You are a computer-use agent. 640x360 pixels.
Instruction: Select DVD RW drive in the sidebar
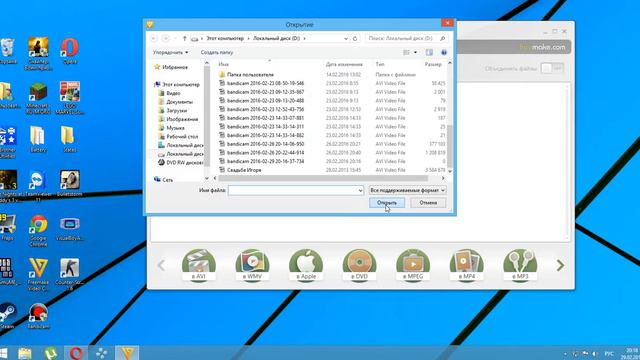[180, 162]
